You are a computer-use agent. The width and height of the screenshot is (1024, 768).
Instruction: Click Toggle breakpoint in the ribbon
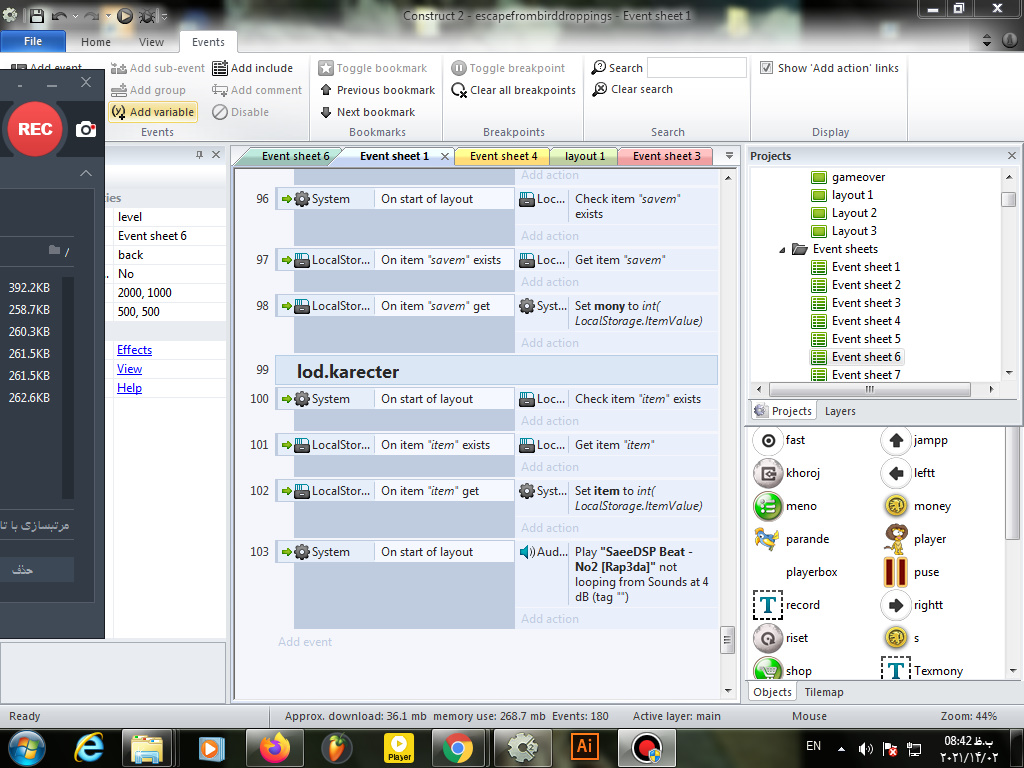click(x=508, y=68)
